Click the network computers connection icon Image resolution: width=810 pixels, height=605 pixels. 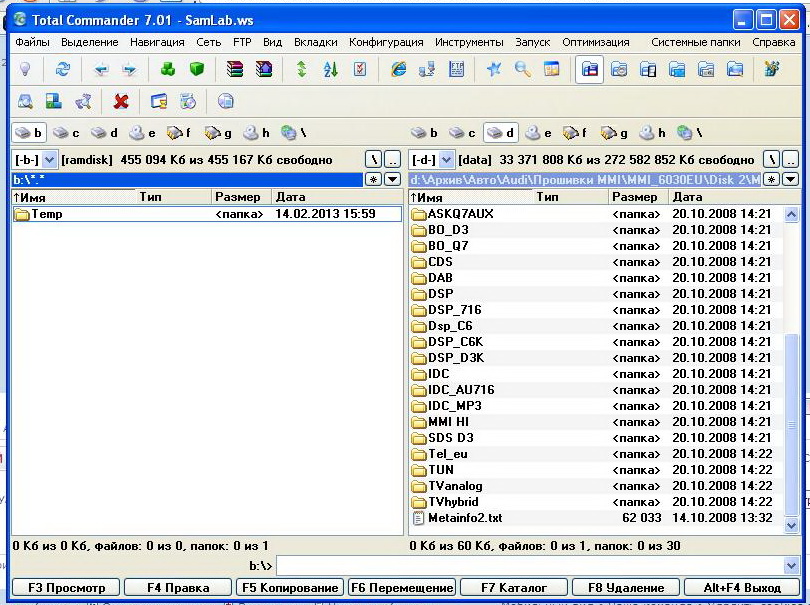click(x=427, y=69)
